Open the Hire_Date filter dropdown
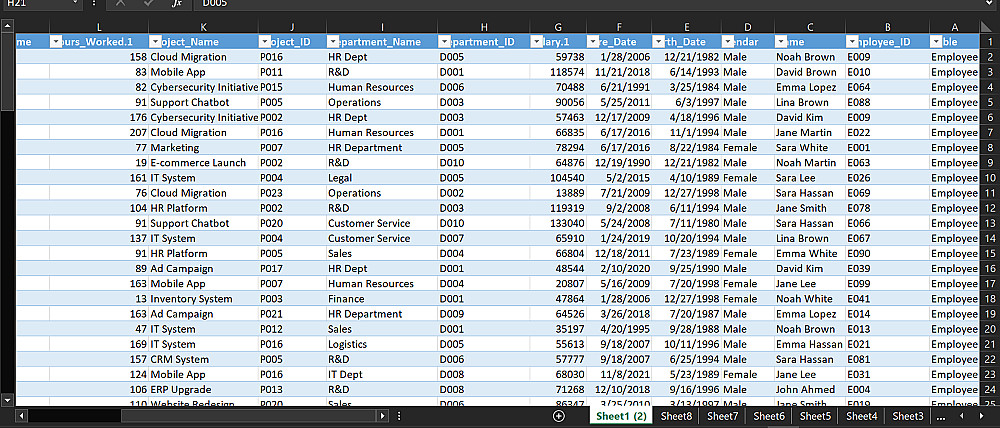 (x=593, y=41)
